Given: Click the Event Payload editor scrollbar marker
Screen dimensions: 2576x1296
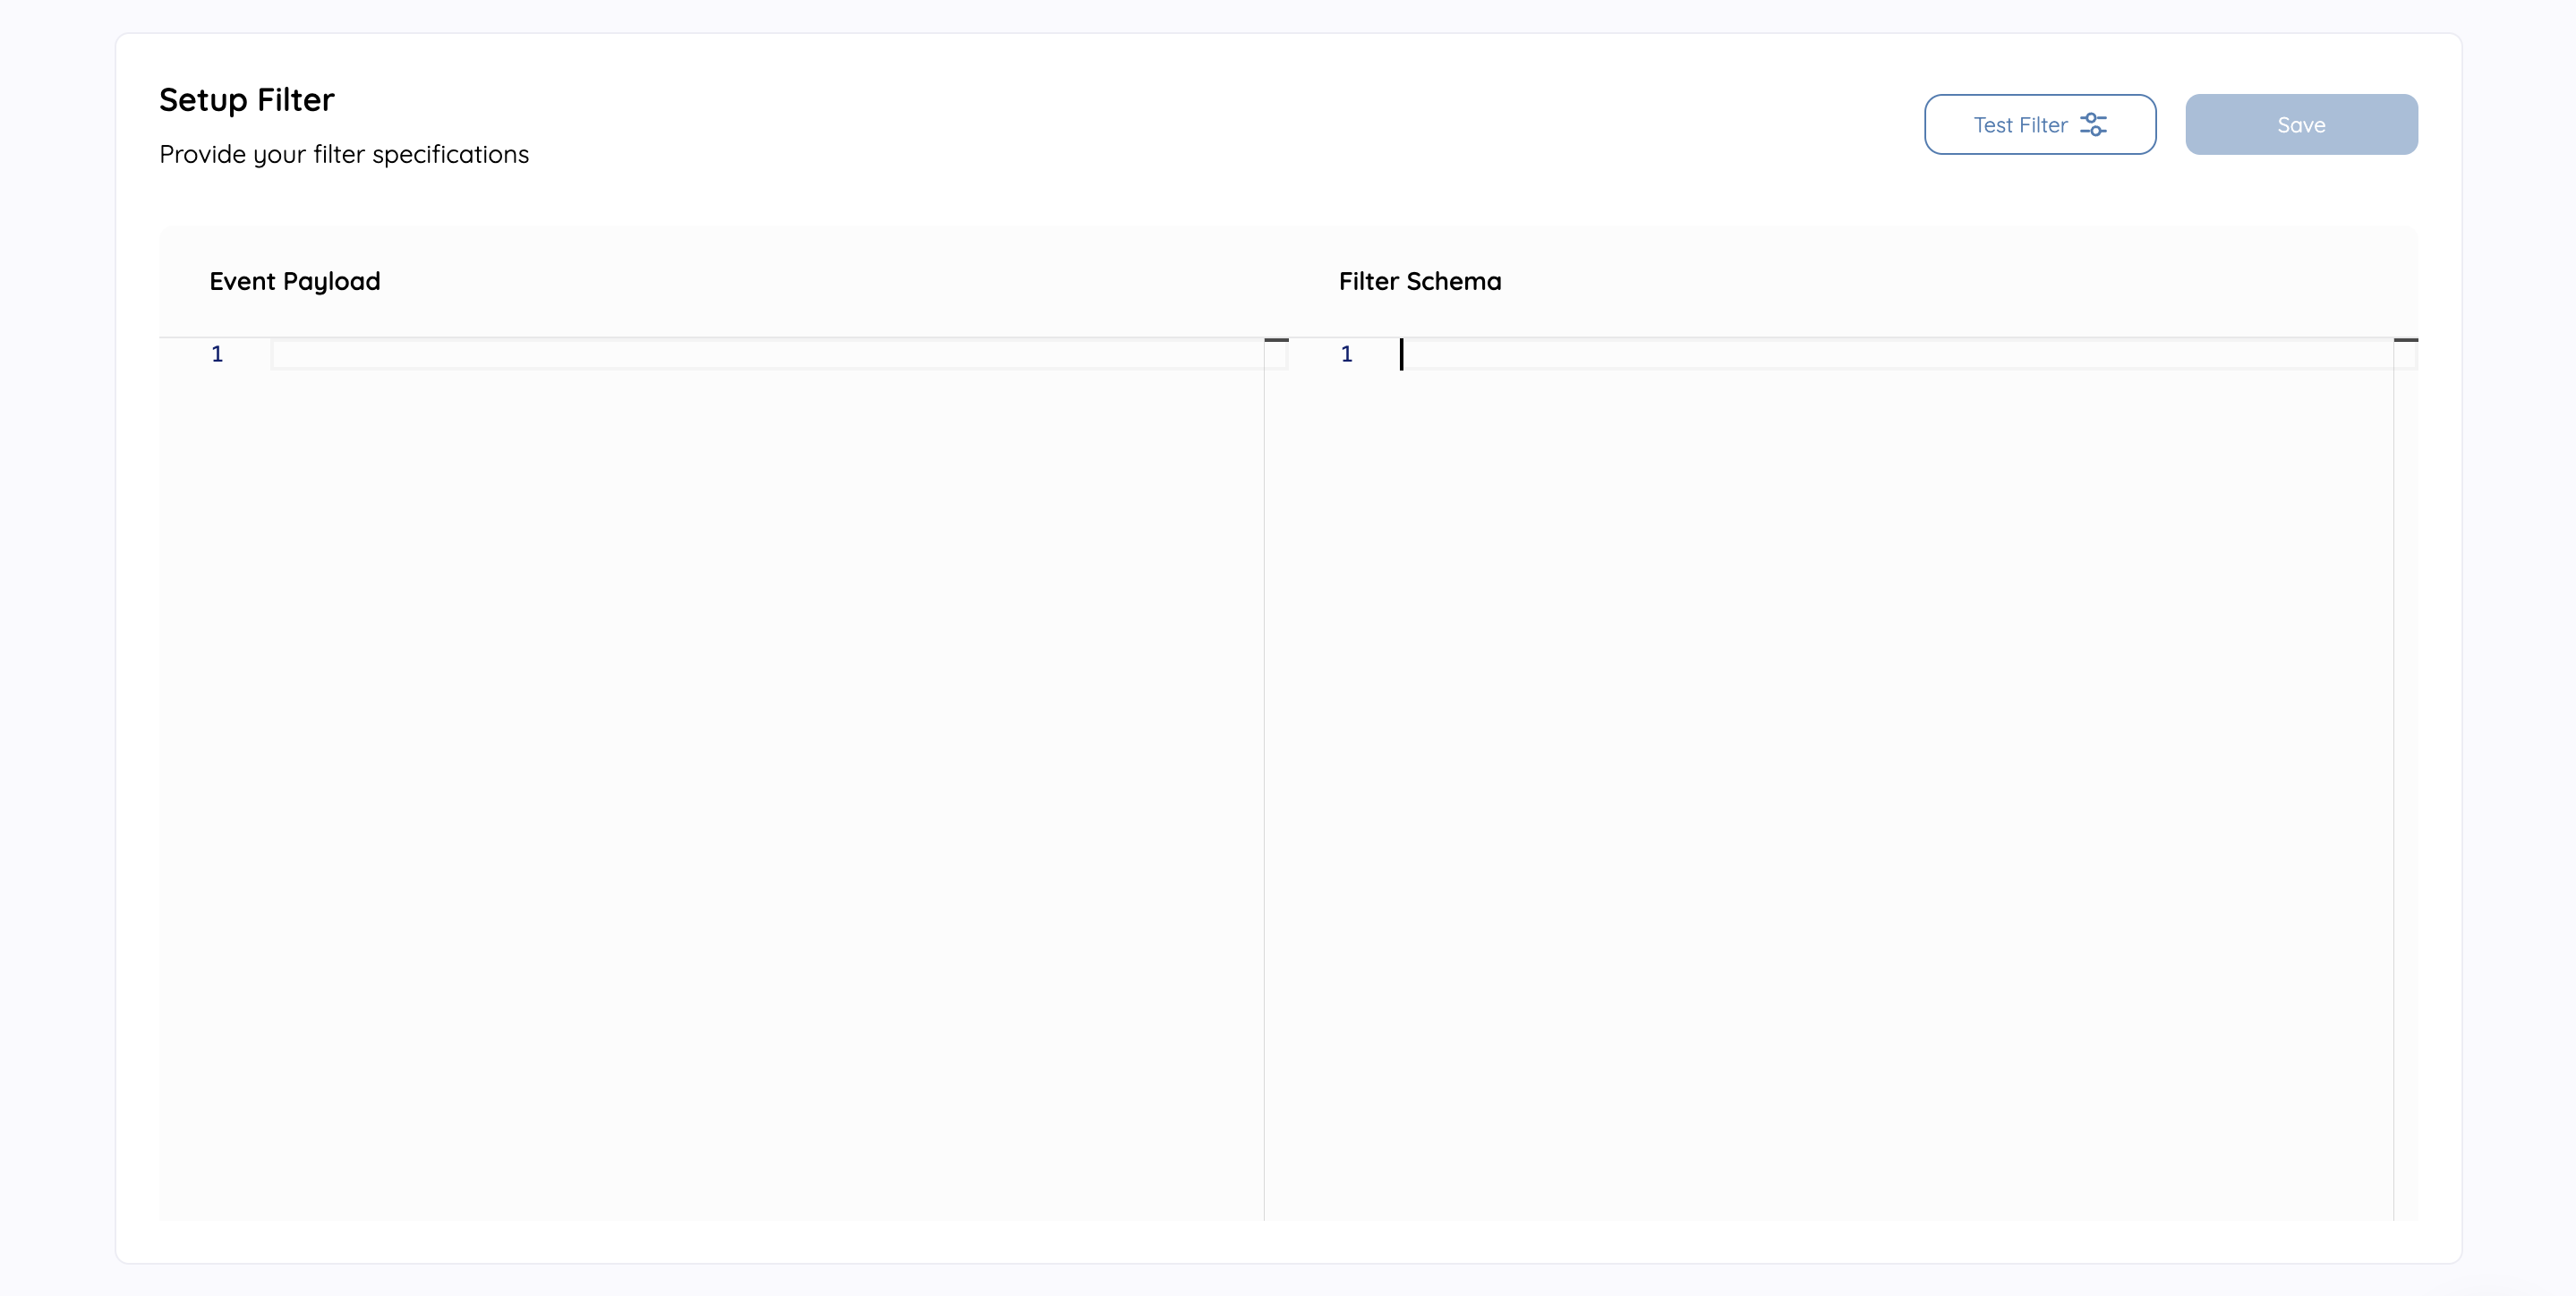Looking at the screenshot, I should tap(1276, 341).
